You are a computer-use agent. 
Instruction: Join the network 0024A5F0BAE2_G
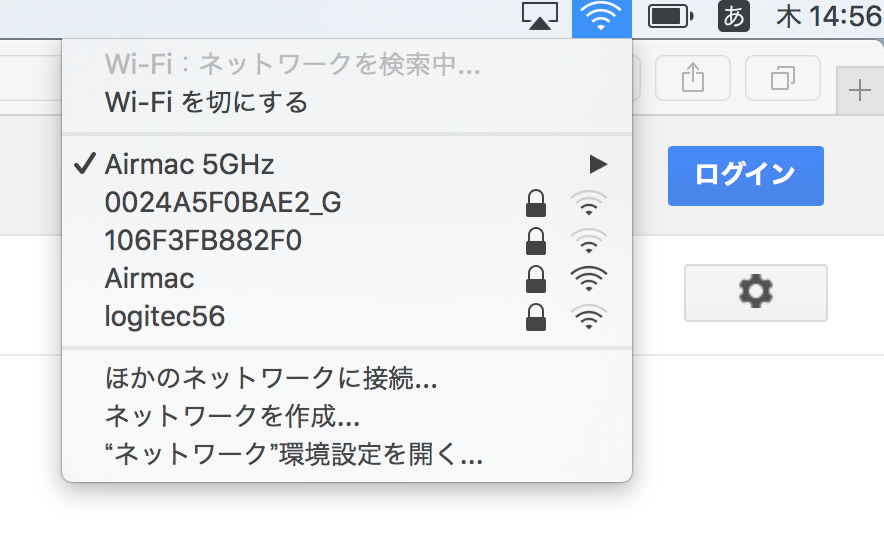point(347,202)
